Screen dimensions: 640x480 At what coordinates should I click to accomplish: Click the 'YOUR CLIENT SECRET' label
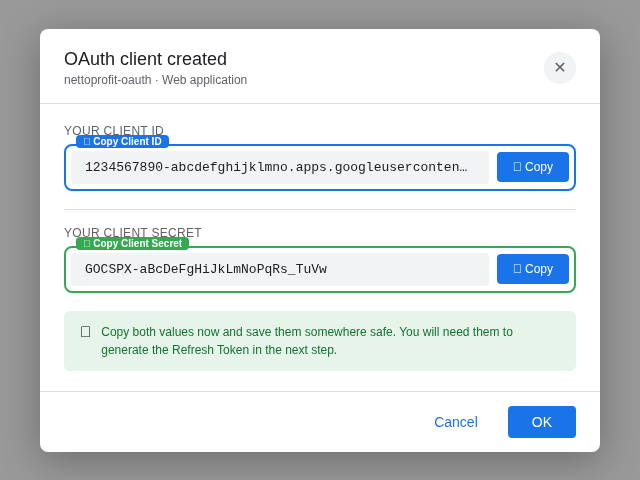pos(133,232)
